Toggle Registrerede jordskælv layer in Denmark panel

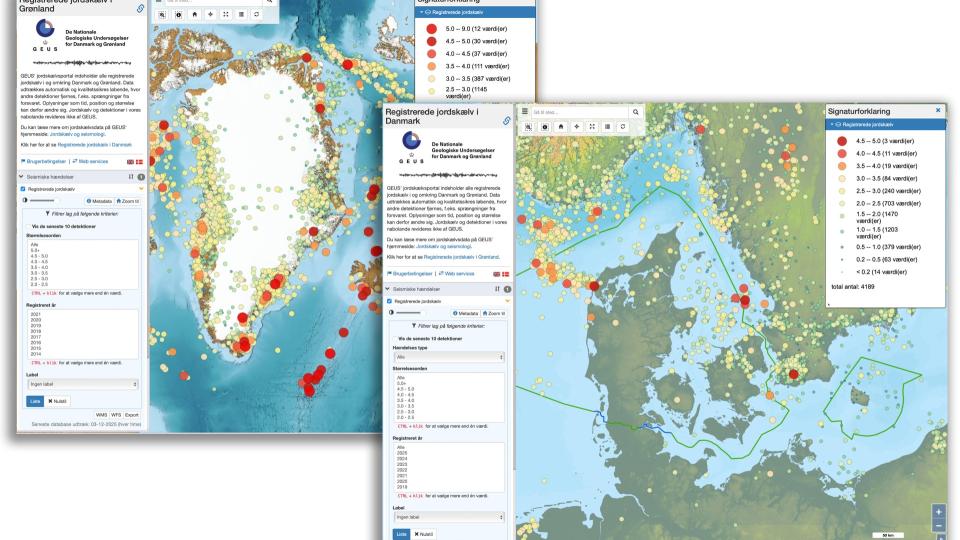(x=389, y=300)
